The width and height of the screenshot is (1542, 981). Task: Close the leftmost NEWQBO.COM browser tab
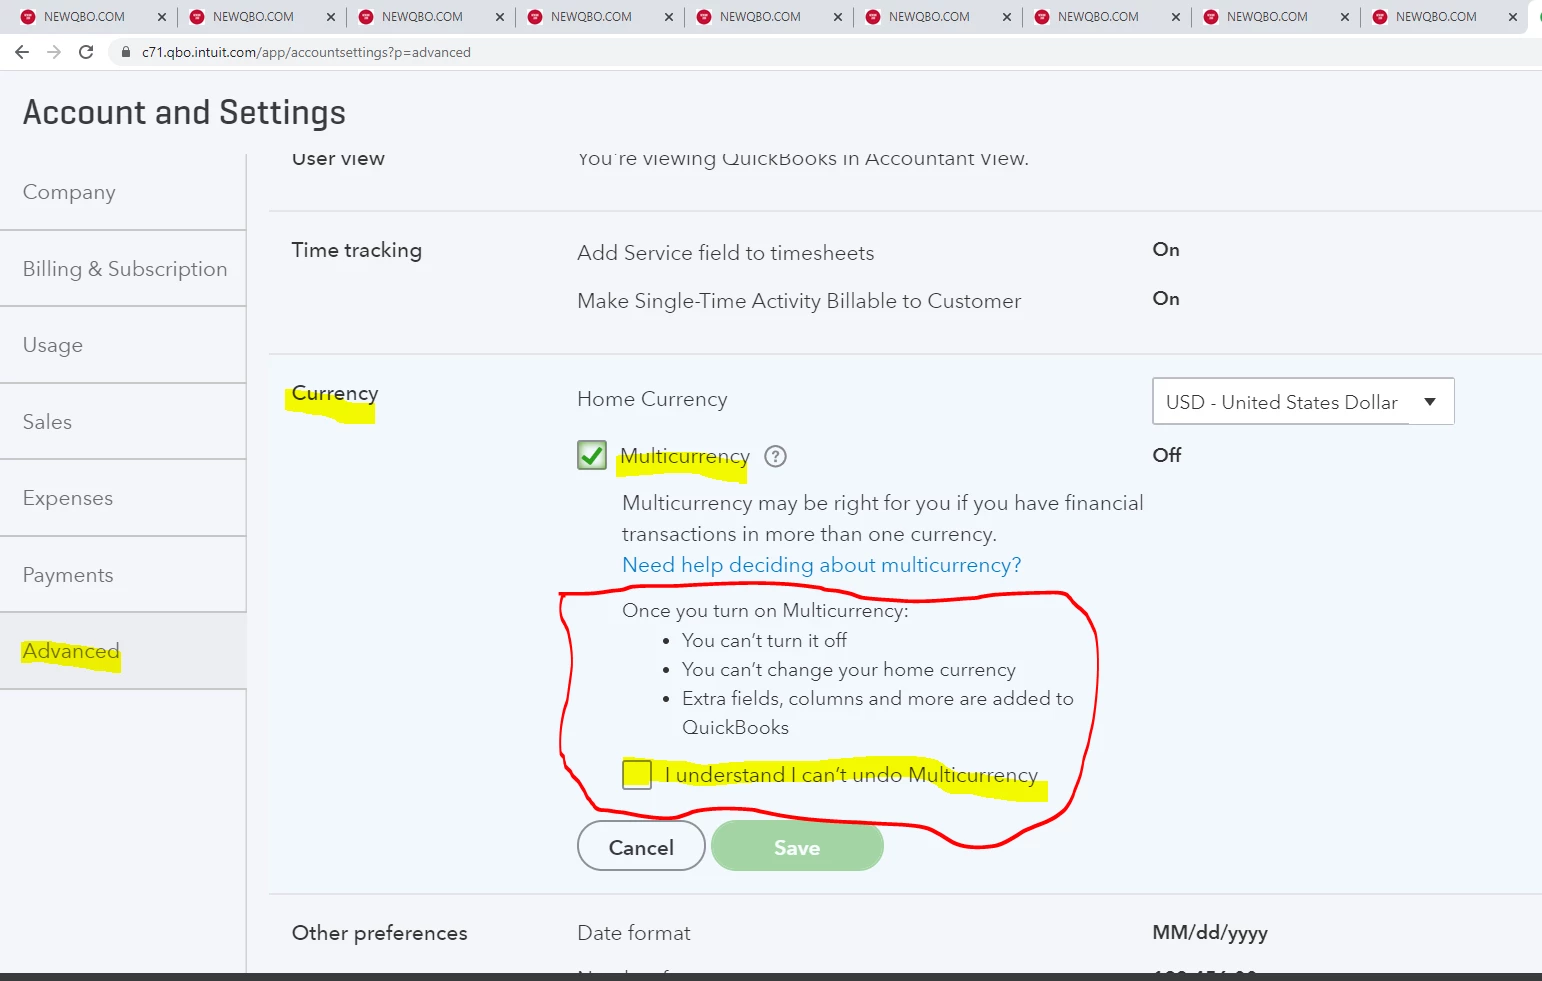[162, 17]
